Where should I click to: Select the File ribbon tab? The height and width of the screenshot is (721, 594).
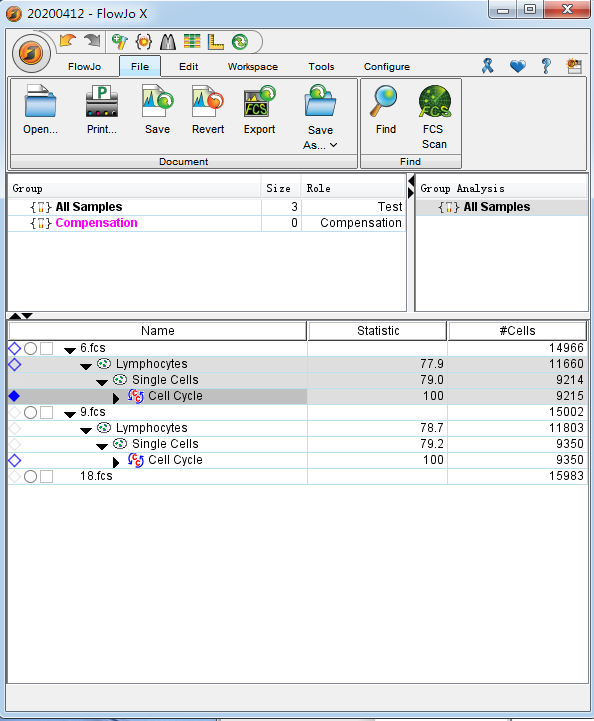(140, 66)
